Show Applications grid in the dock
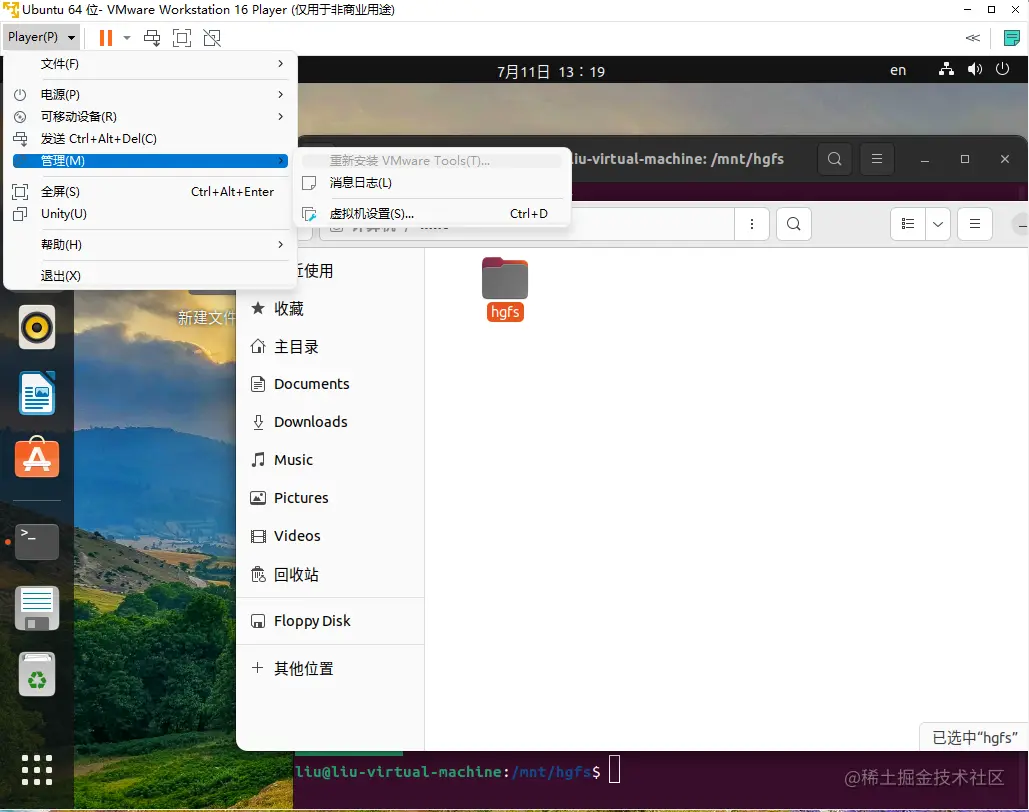 pos(37,769)
